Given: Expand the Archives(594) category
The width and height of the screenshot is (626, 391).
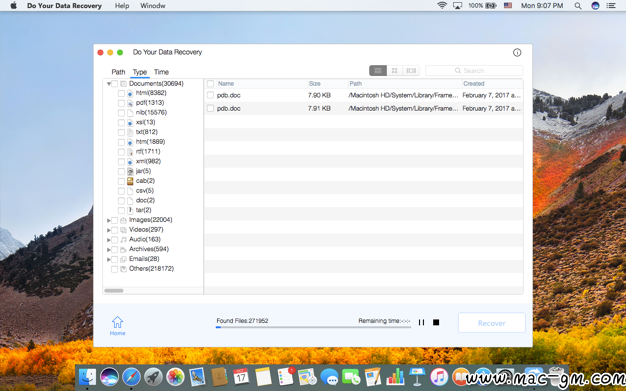Looking at the screenshot, I should pyautogui.click(x=109, y=250).
